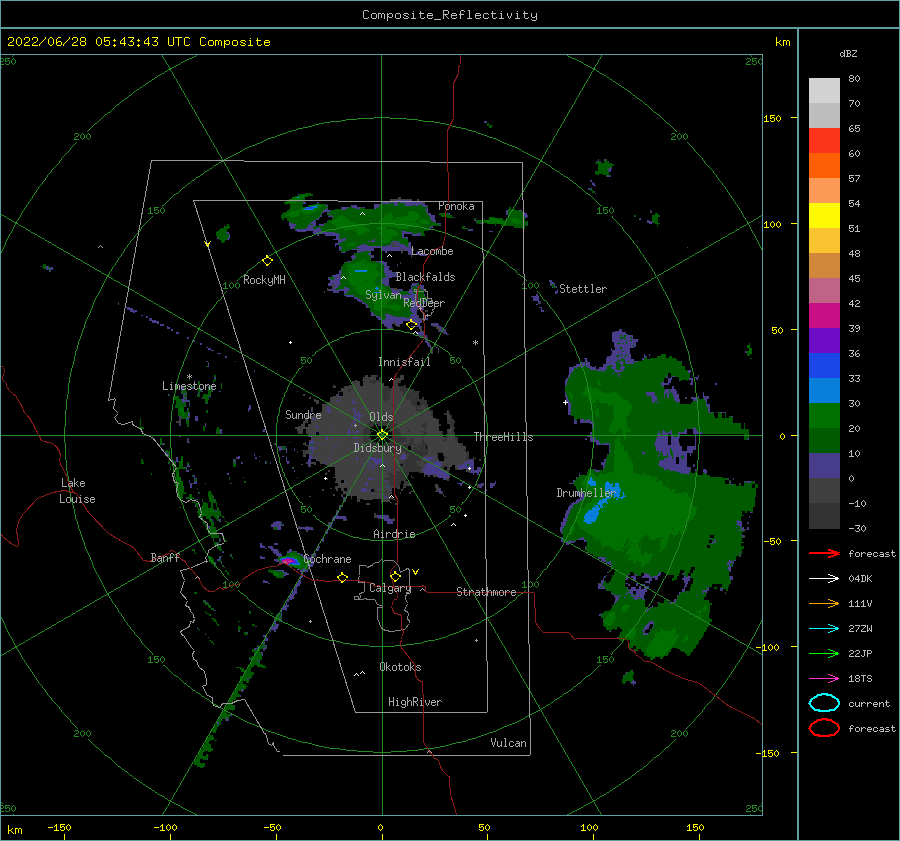Click the white plus marker north of Drumheller
The height and width of the screenshot is (841, 900).
click(565, 402)
